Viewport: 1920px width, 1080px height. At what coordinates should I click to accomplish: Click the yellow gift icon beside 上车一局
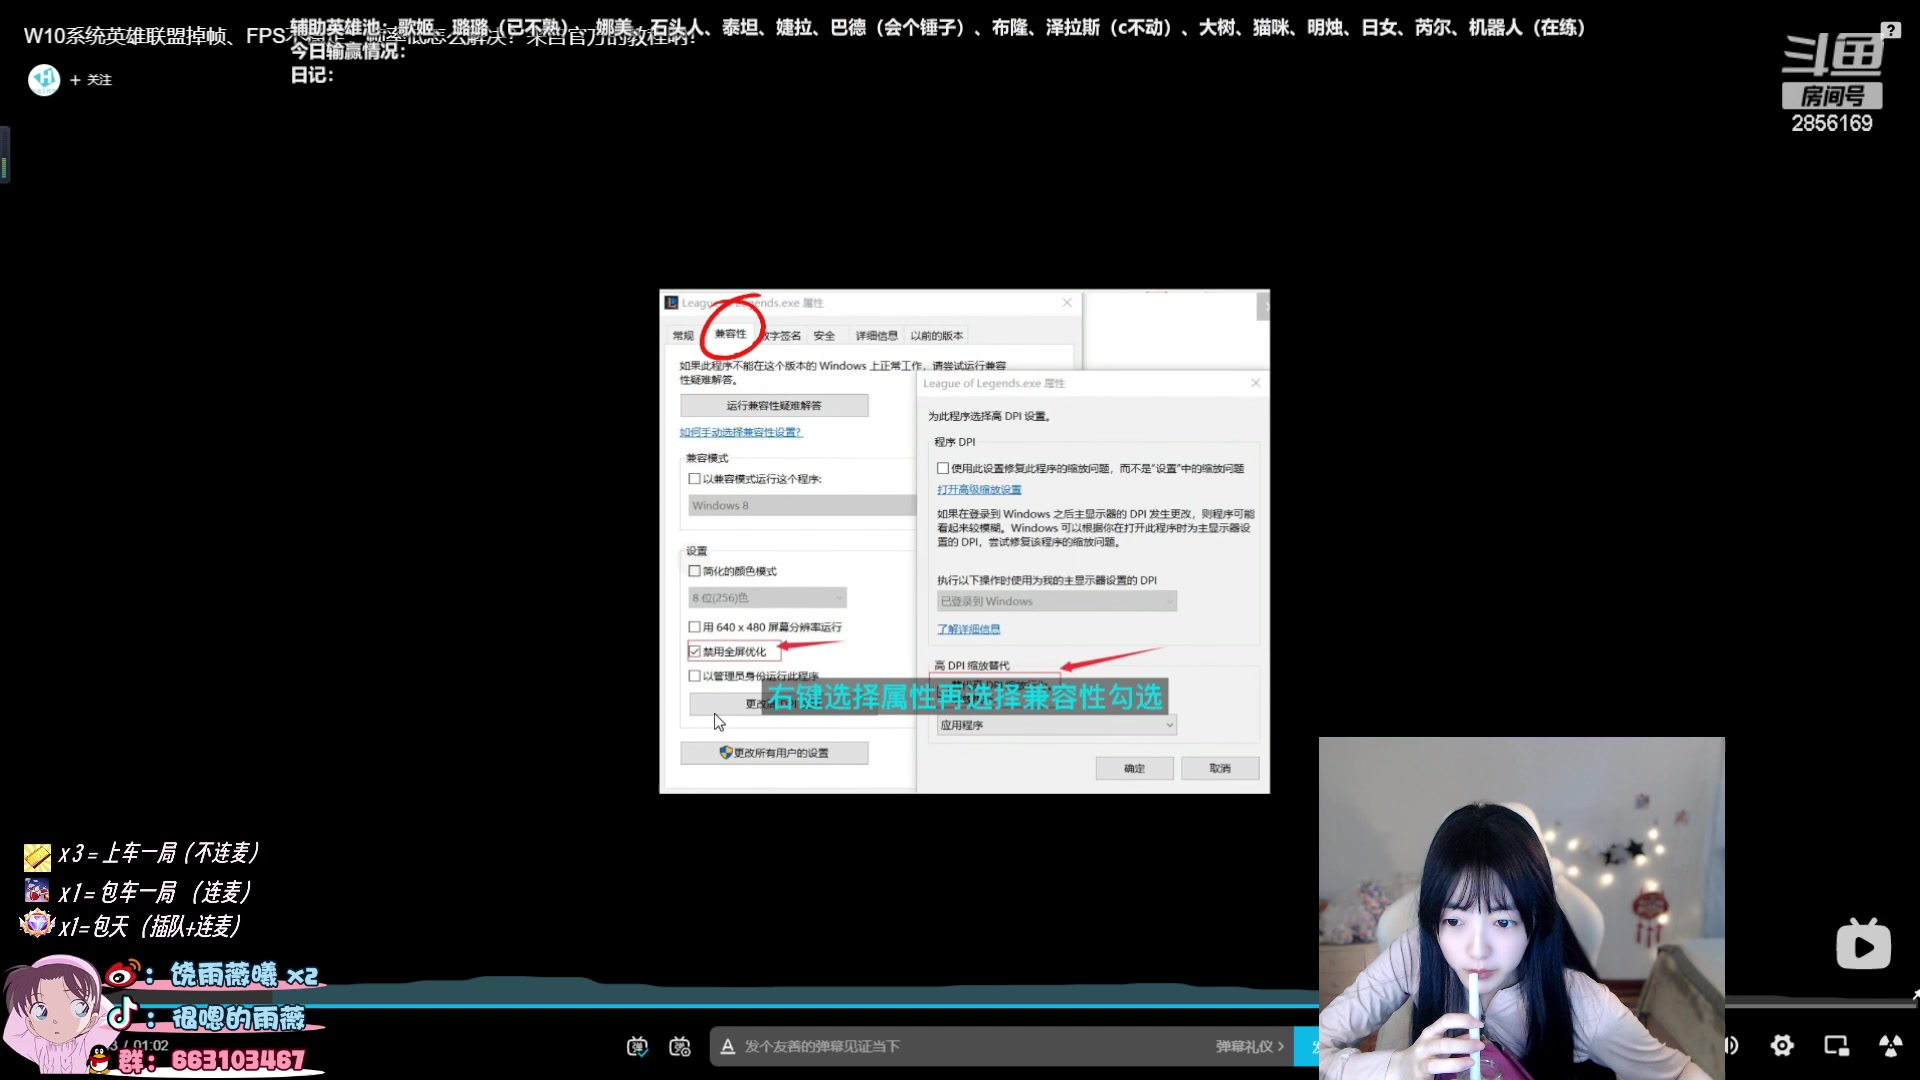[37, 856]
